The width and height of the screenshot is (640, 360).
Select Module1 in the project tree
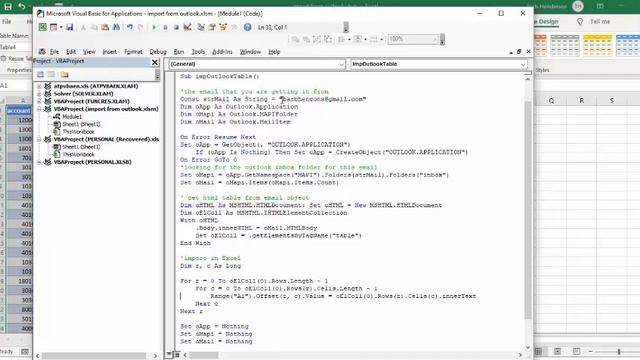[x=72, y=117]
